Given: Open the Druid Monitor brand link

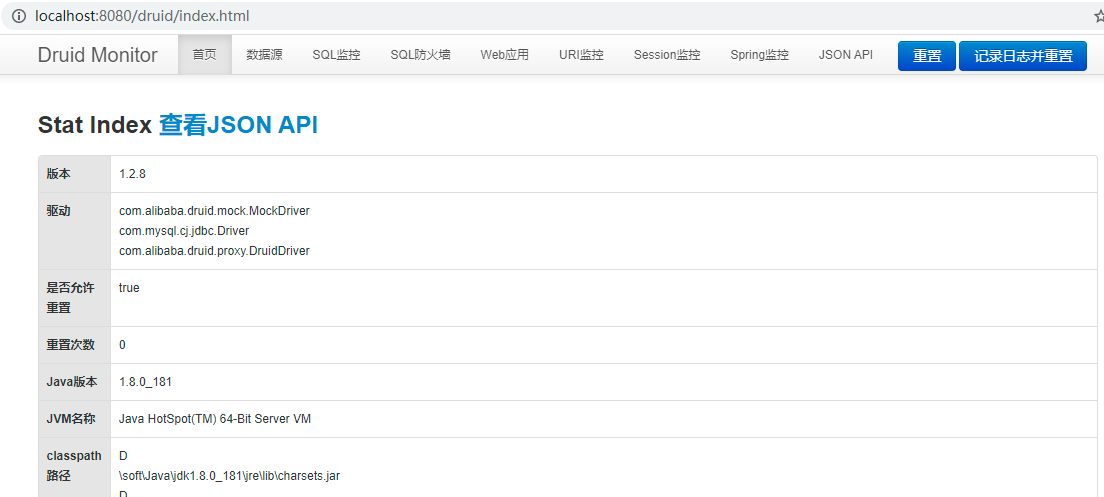Looking at the screenshot, I should (x=98, y=55).
